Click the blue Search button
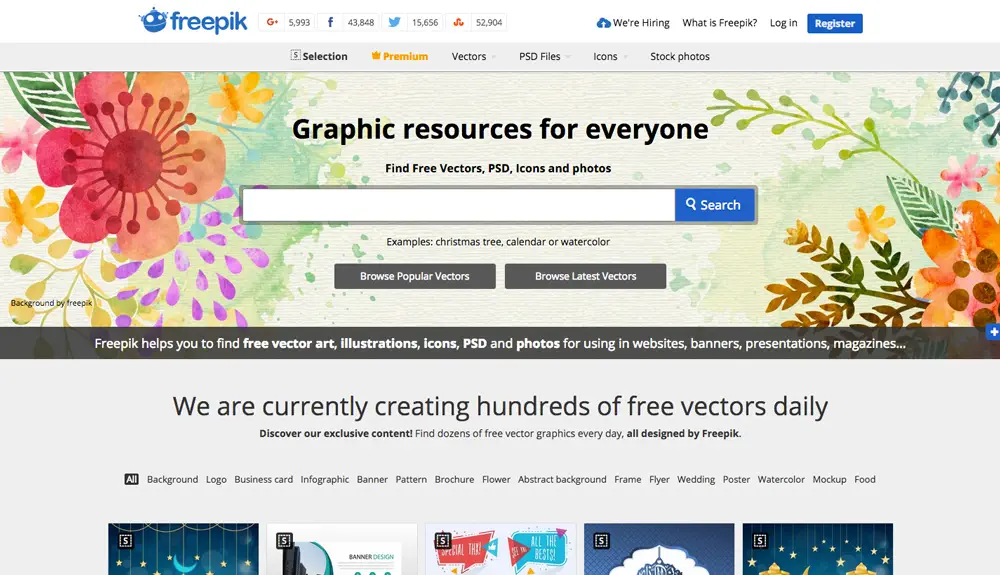 [714, 205]
